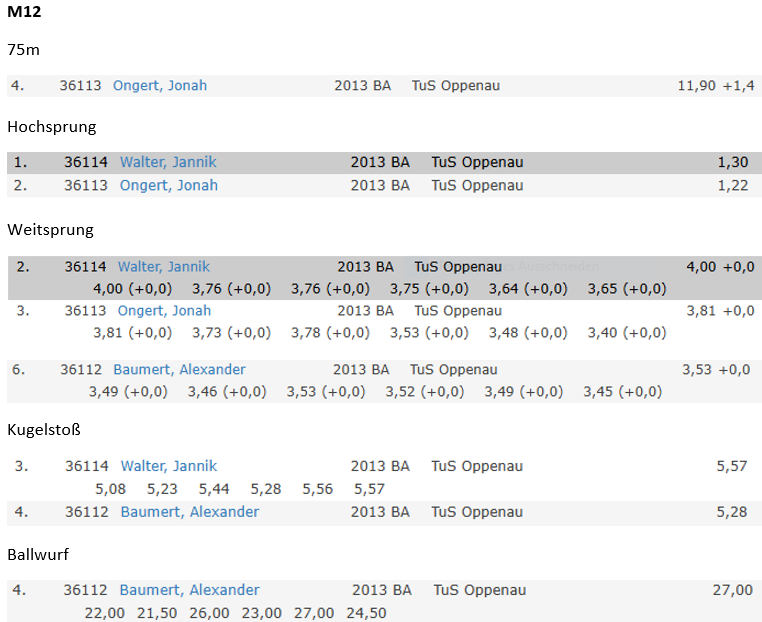Open Baumert, Alexander link under Kugelstoß
Screen dimensions: 762x622
coord(190,512)
